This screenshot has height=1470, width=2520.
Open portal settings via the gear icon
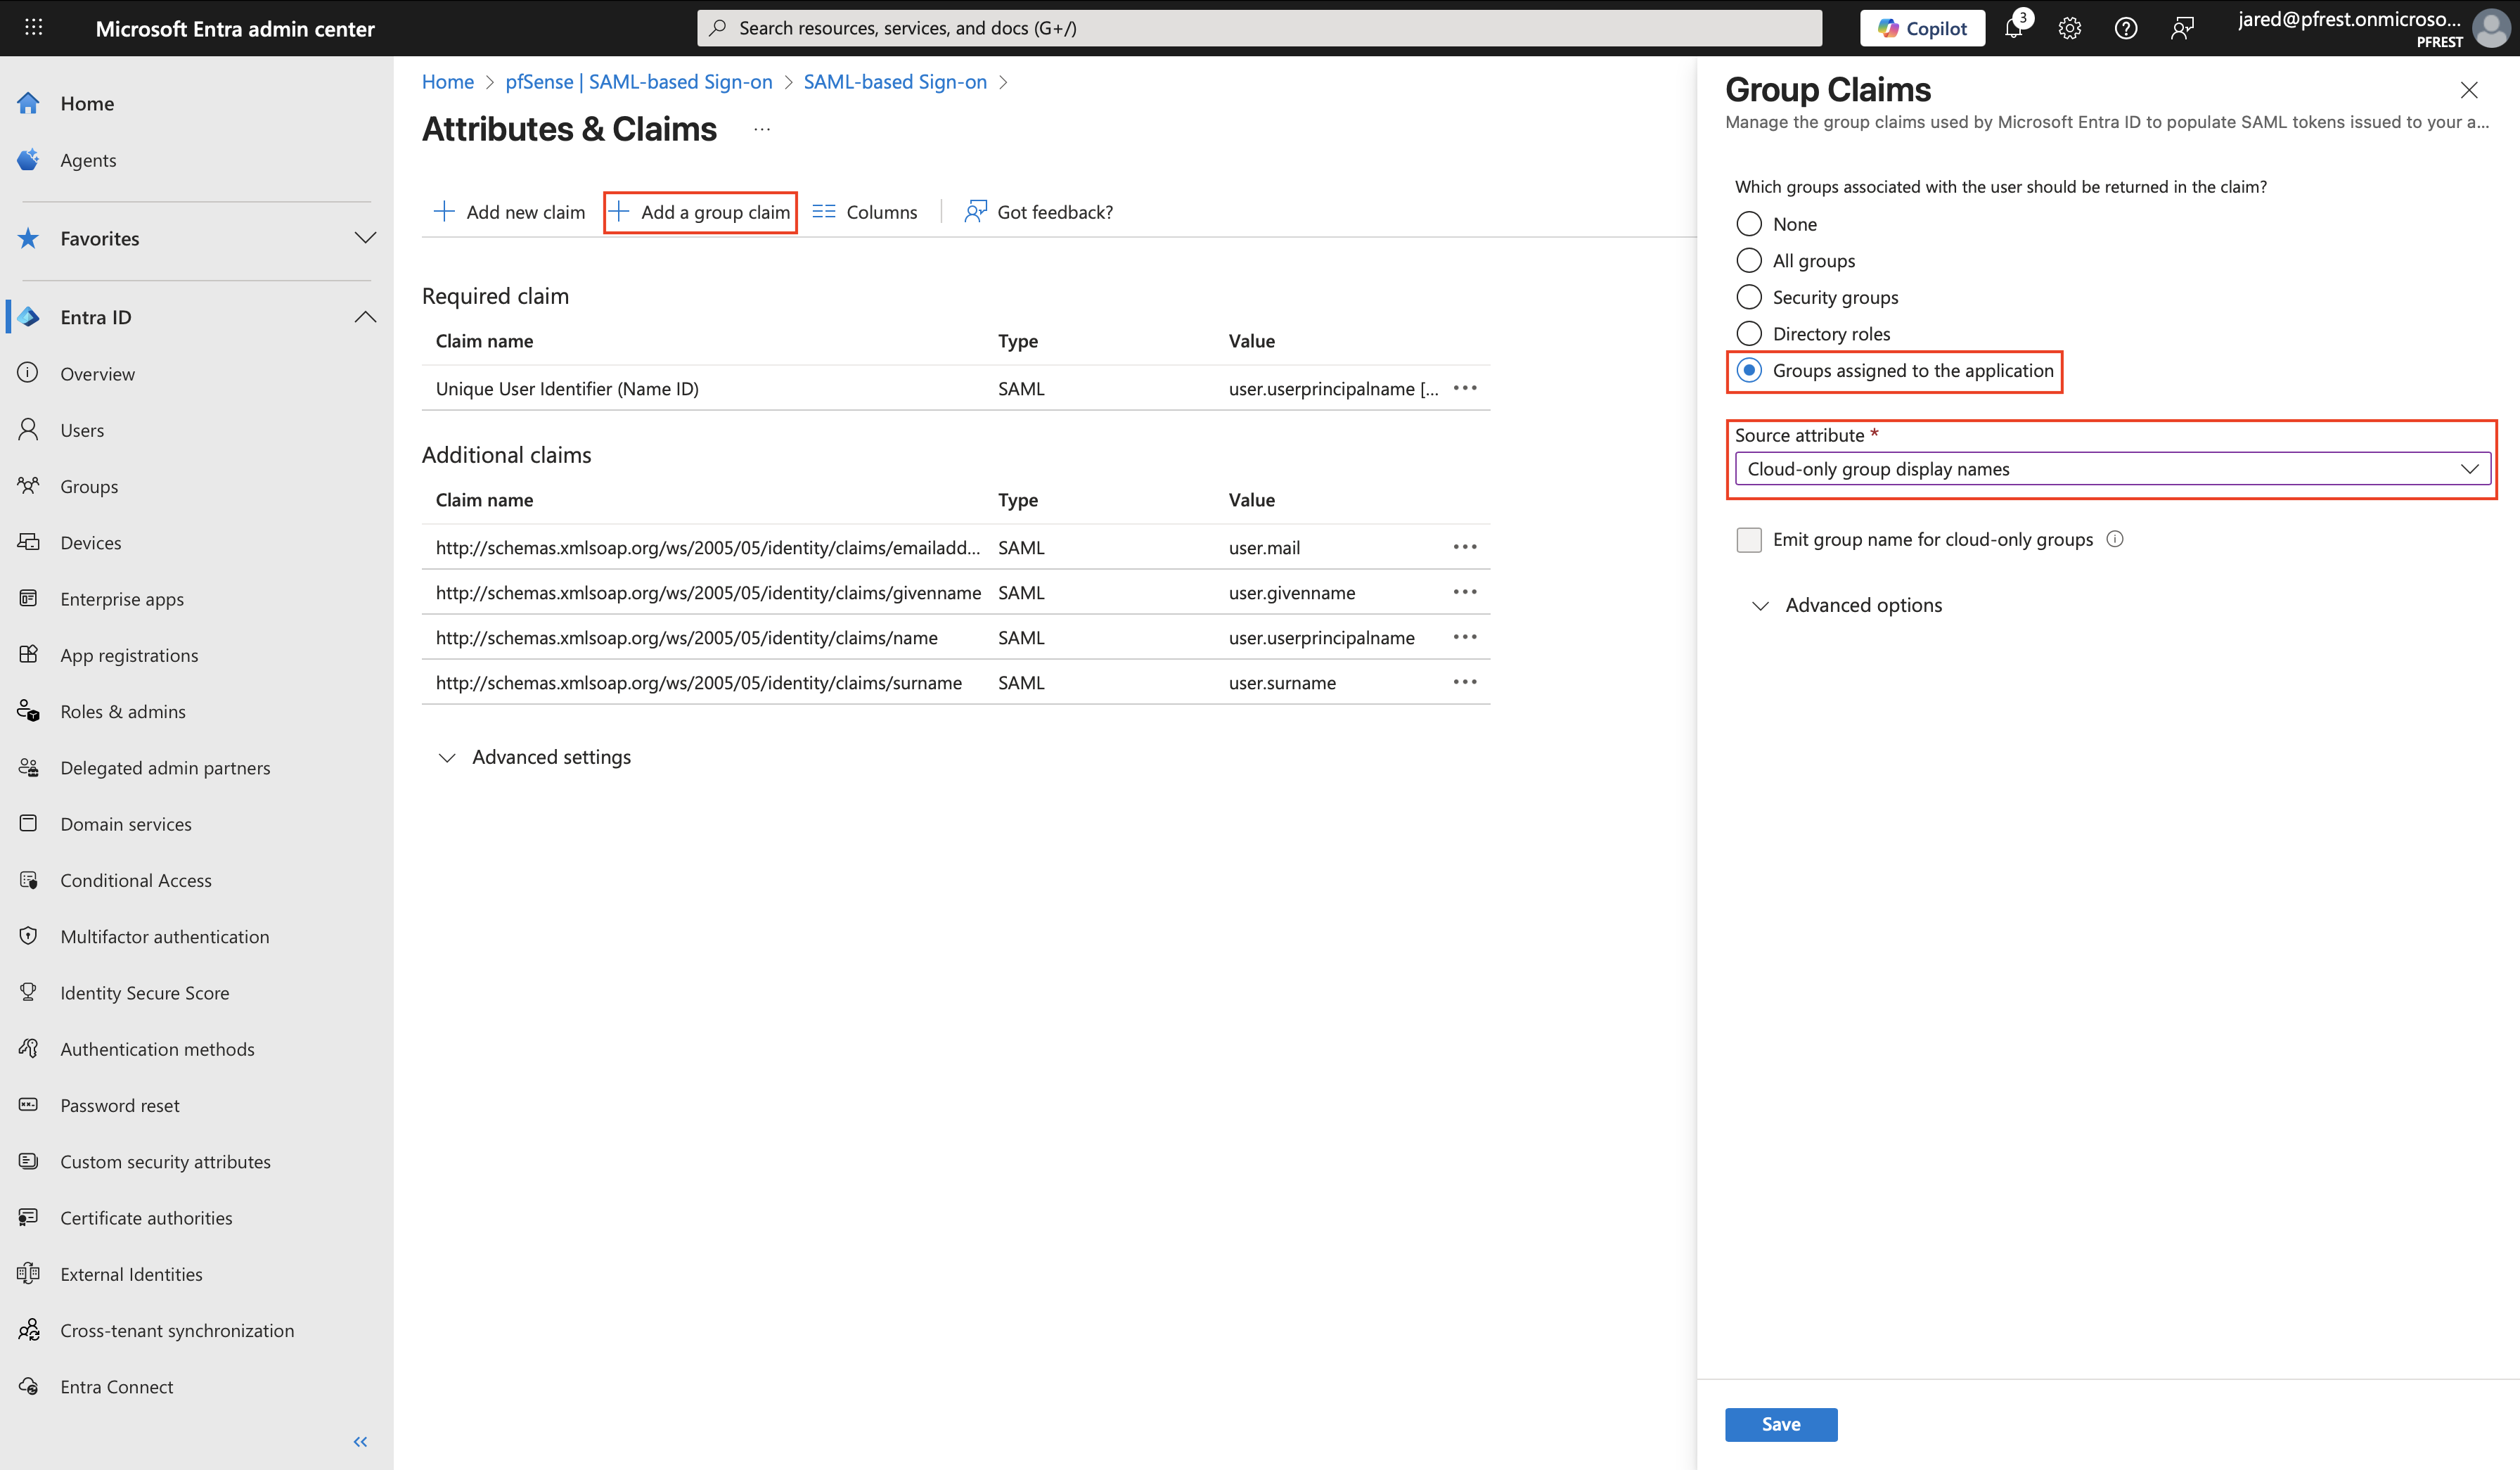click(x=2068, y=27)
